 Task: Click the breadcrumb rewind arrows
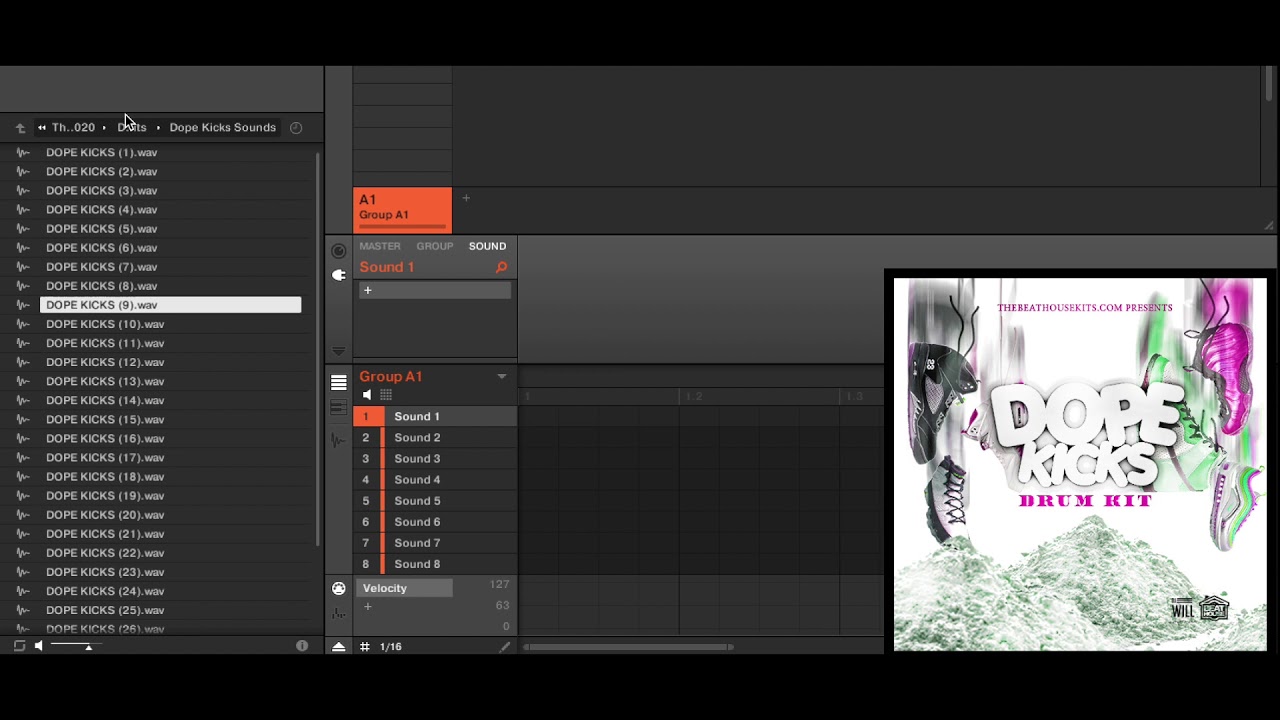(x=42, y=128)
